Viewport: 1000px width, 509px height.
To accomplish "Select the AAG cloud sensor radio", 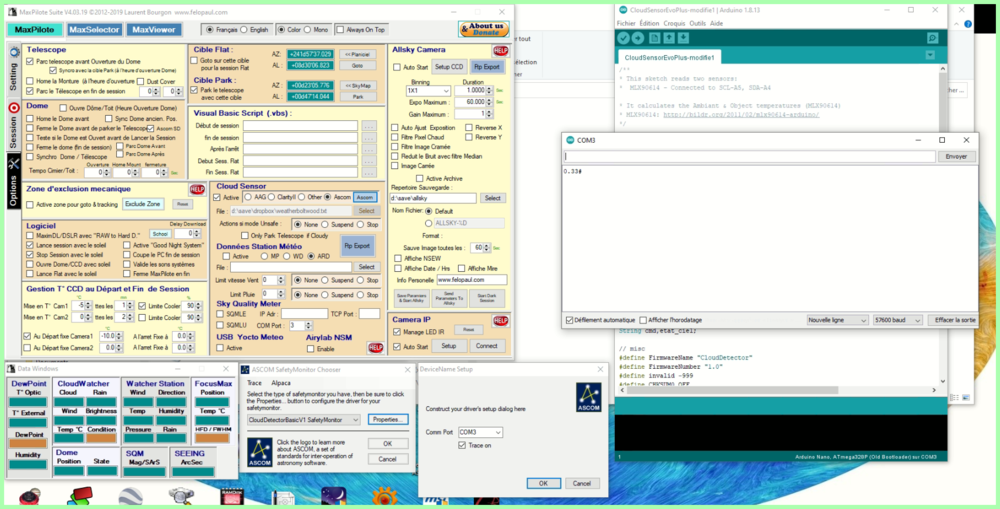I will coord(248,197).
